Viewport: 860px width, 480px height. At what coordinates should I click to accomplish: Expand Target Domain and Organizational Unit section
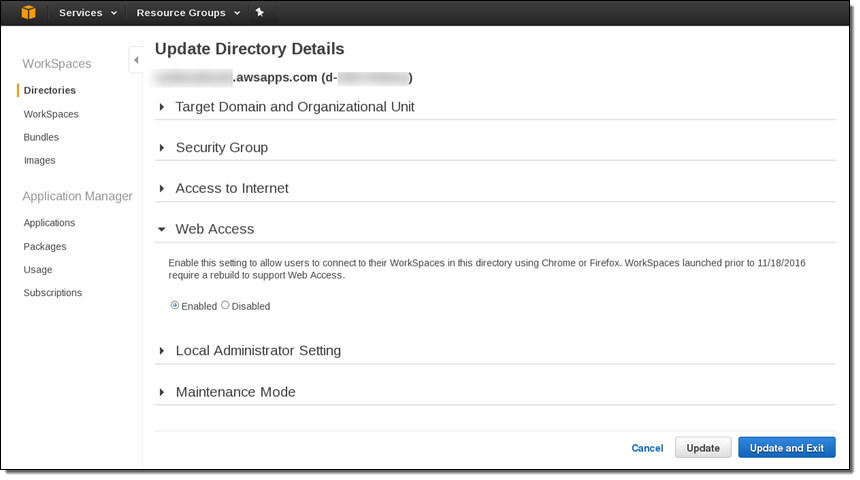pos(294,106)
